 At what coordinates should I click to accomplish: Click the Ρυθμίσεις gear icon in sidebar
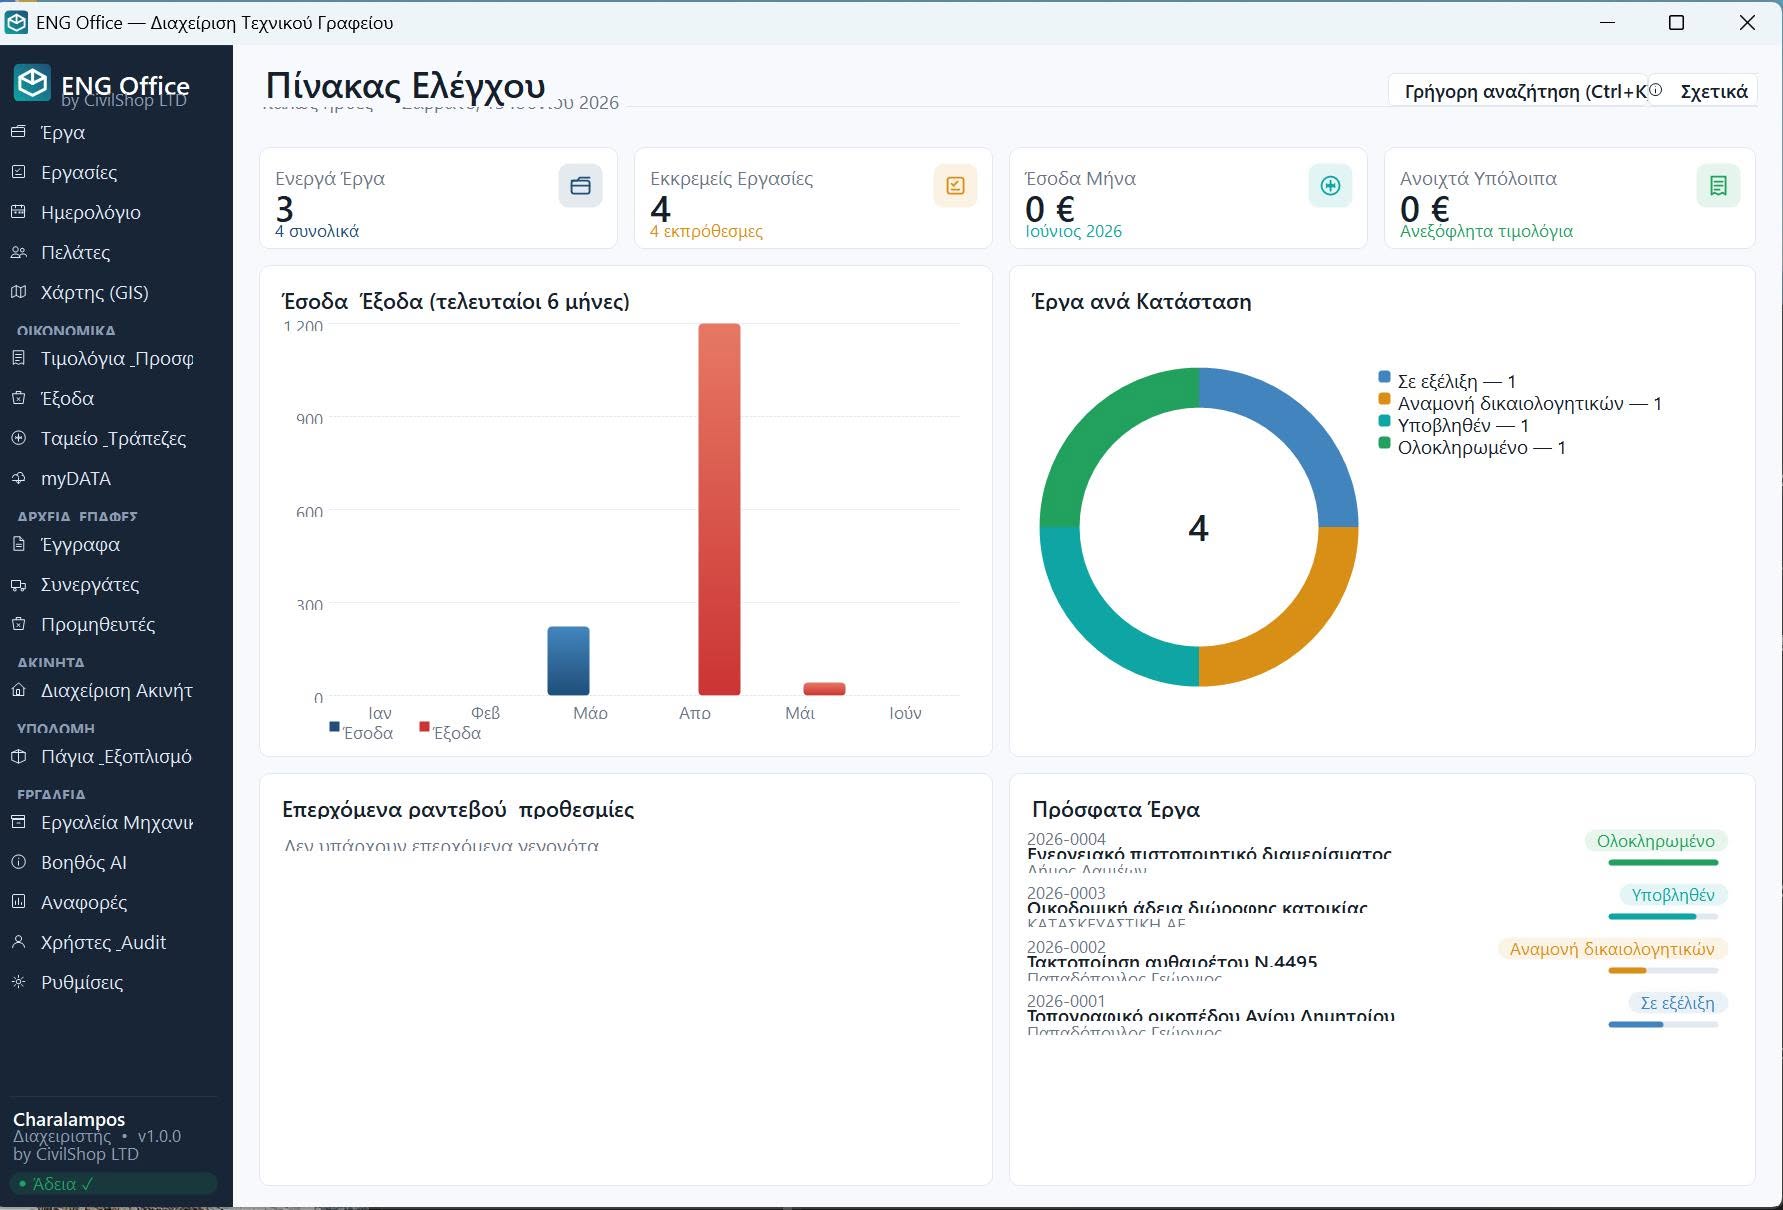[18, 982]
